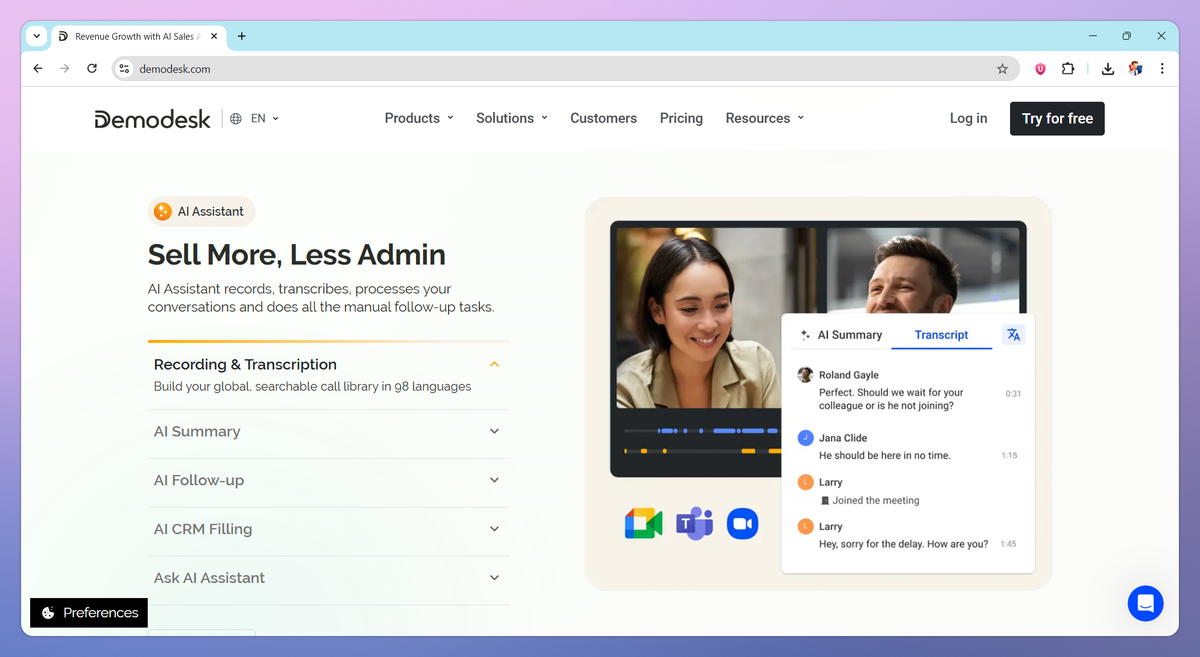This screenshot has width=1200, height=657.
Task: Open the browser extensions puzzle icon
Action: (x=1068, y=69)
